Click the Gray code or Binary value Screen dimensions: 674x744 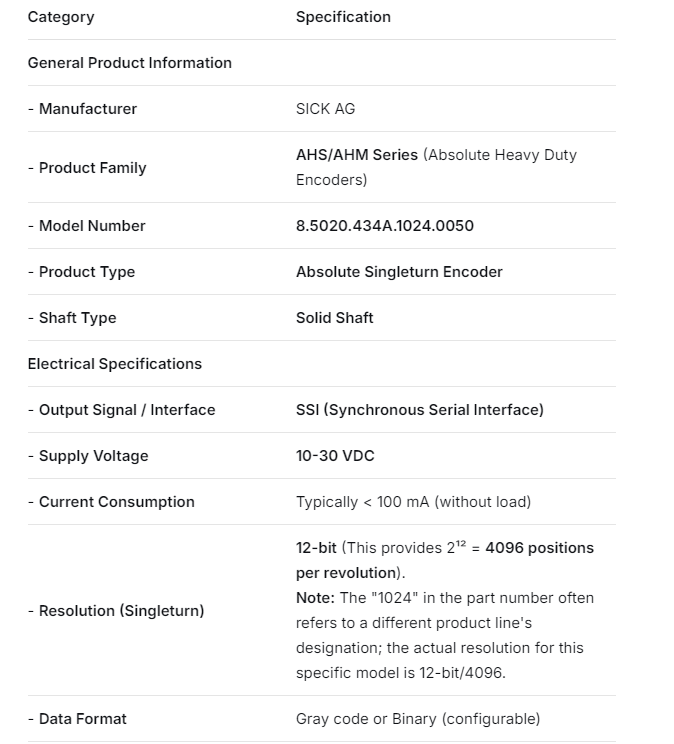(418, 719)
